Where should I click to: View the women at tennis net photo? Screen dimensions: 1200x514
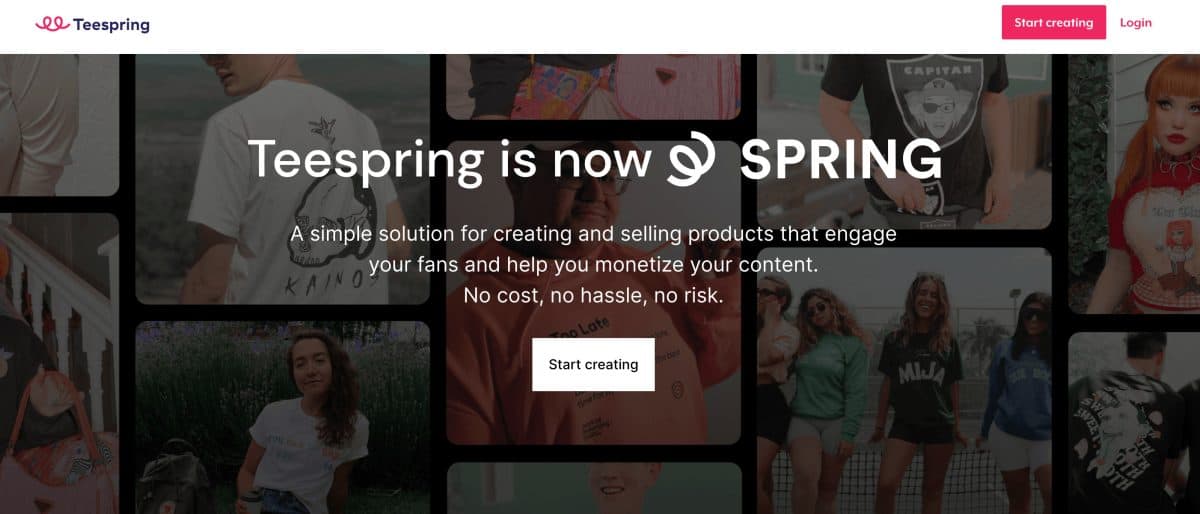[903, 390]
